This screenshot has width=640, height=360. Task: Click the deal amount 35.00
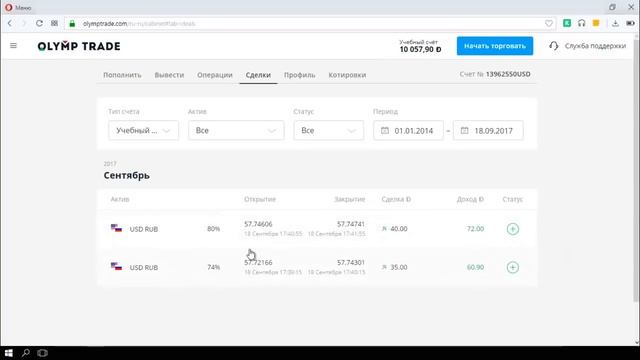[399, 267]
